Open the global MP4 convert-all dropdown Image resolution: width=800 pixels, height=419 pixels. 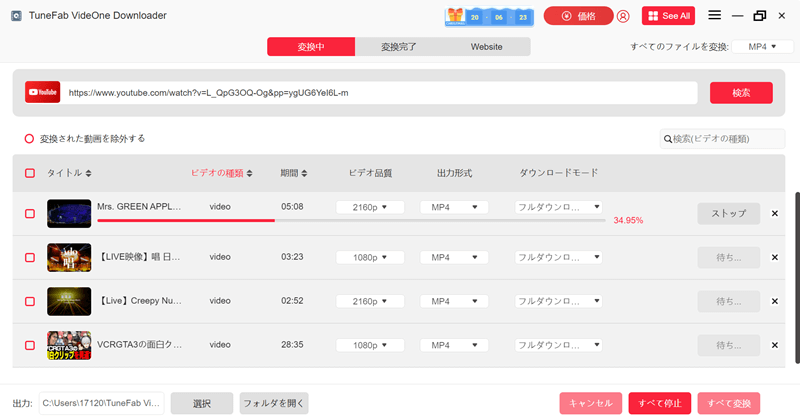[762, 47]
